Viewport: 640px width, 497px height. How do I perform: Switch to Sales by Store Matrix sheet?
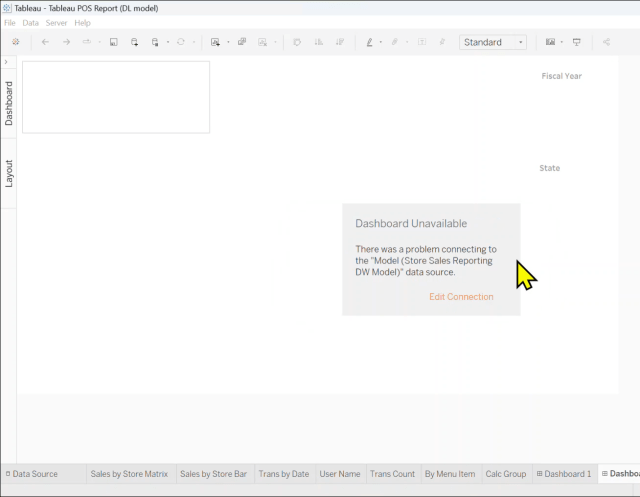tap(129, 474)
